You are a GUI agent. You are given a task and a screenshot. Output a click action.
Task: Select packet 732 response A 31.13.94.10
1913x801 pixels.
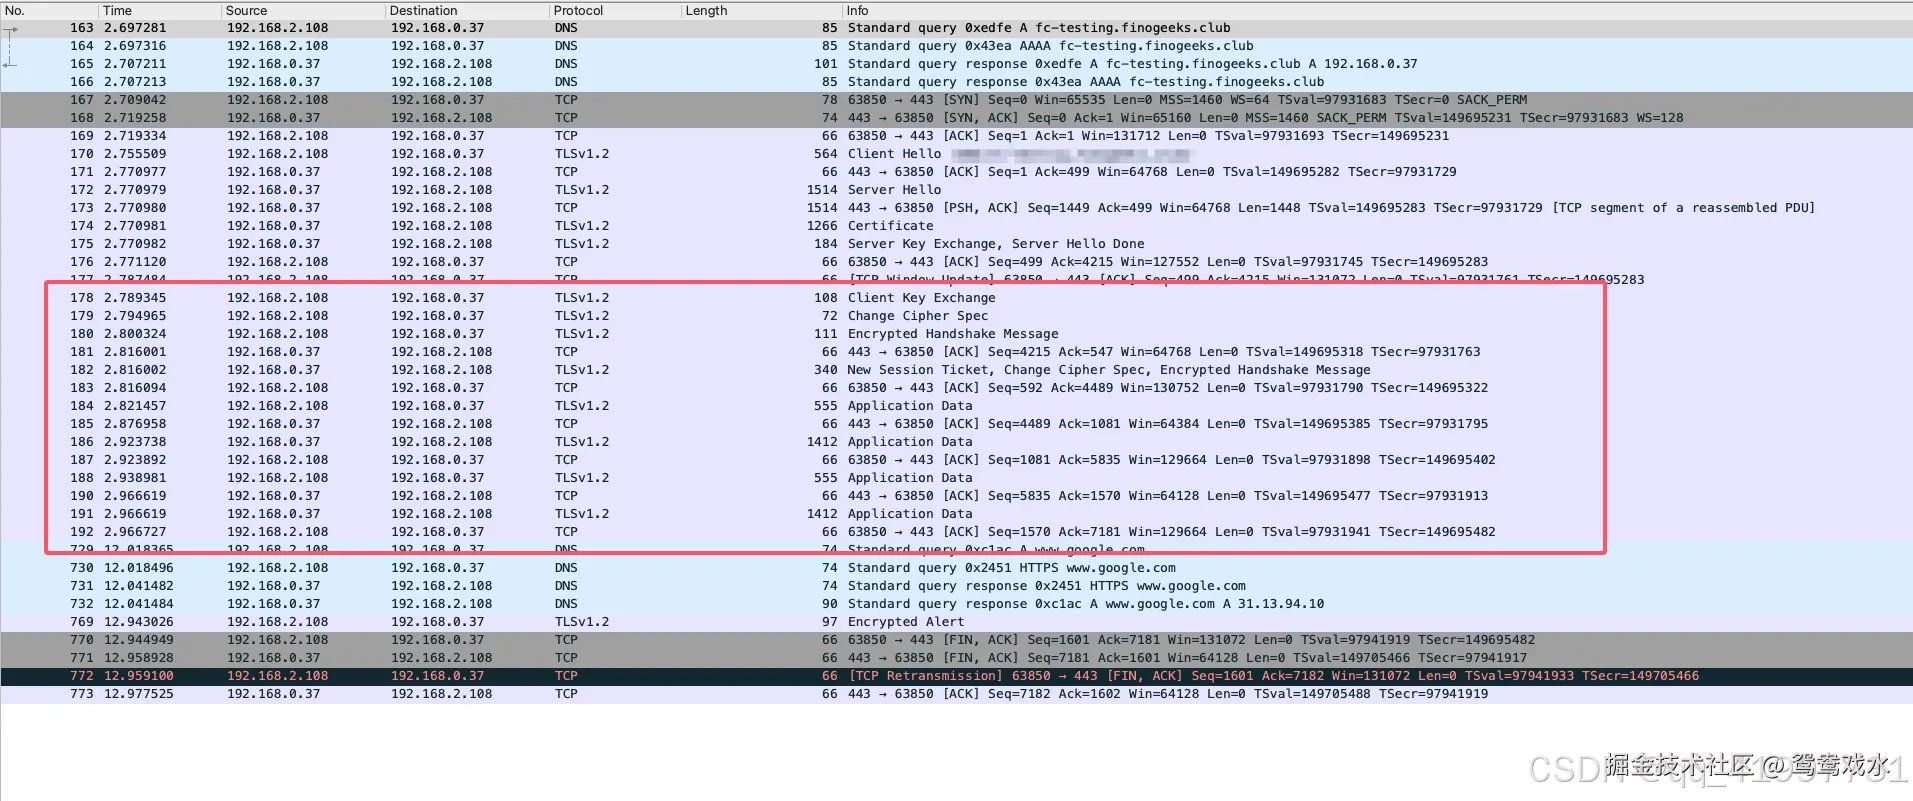(x=956, y=604)
